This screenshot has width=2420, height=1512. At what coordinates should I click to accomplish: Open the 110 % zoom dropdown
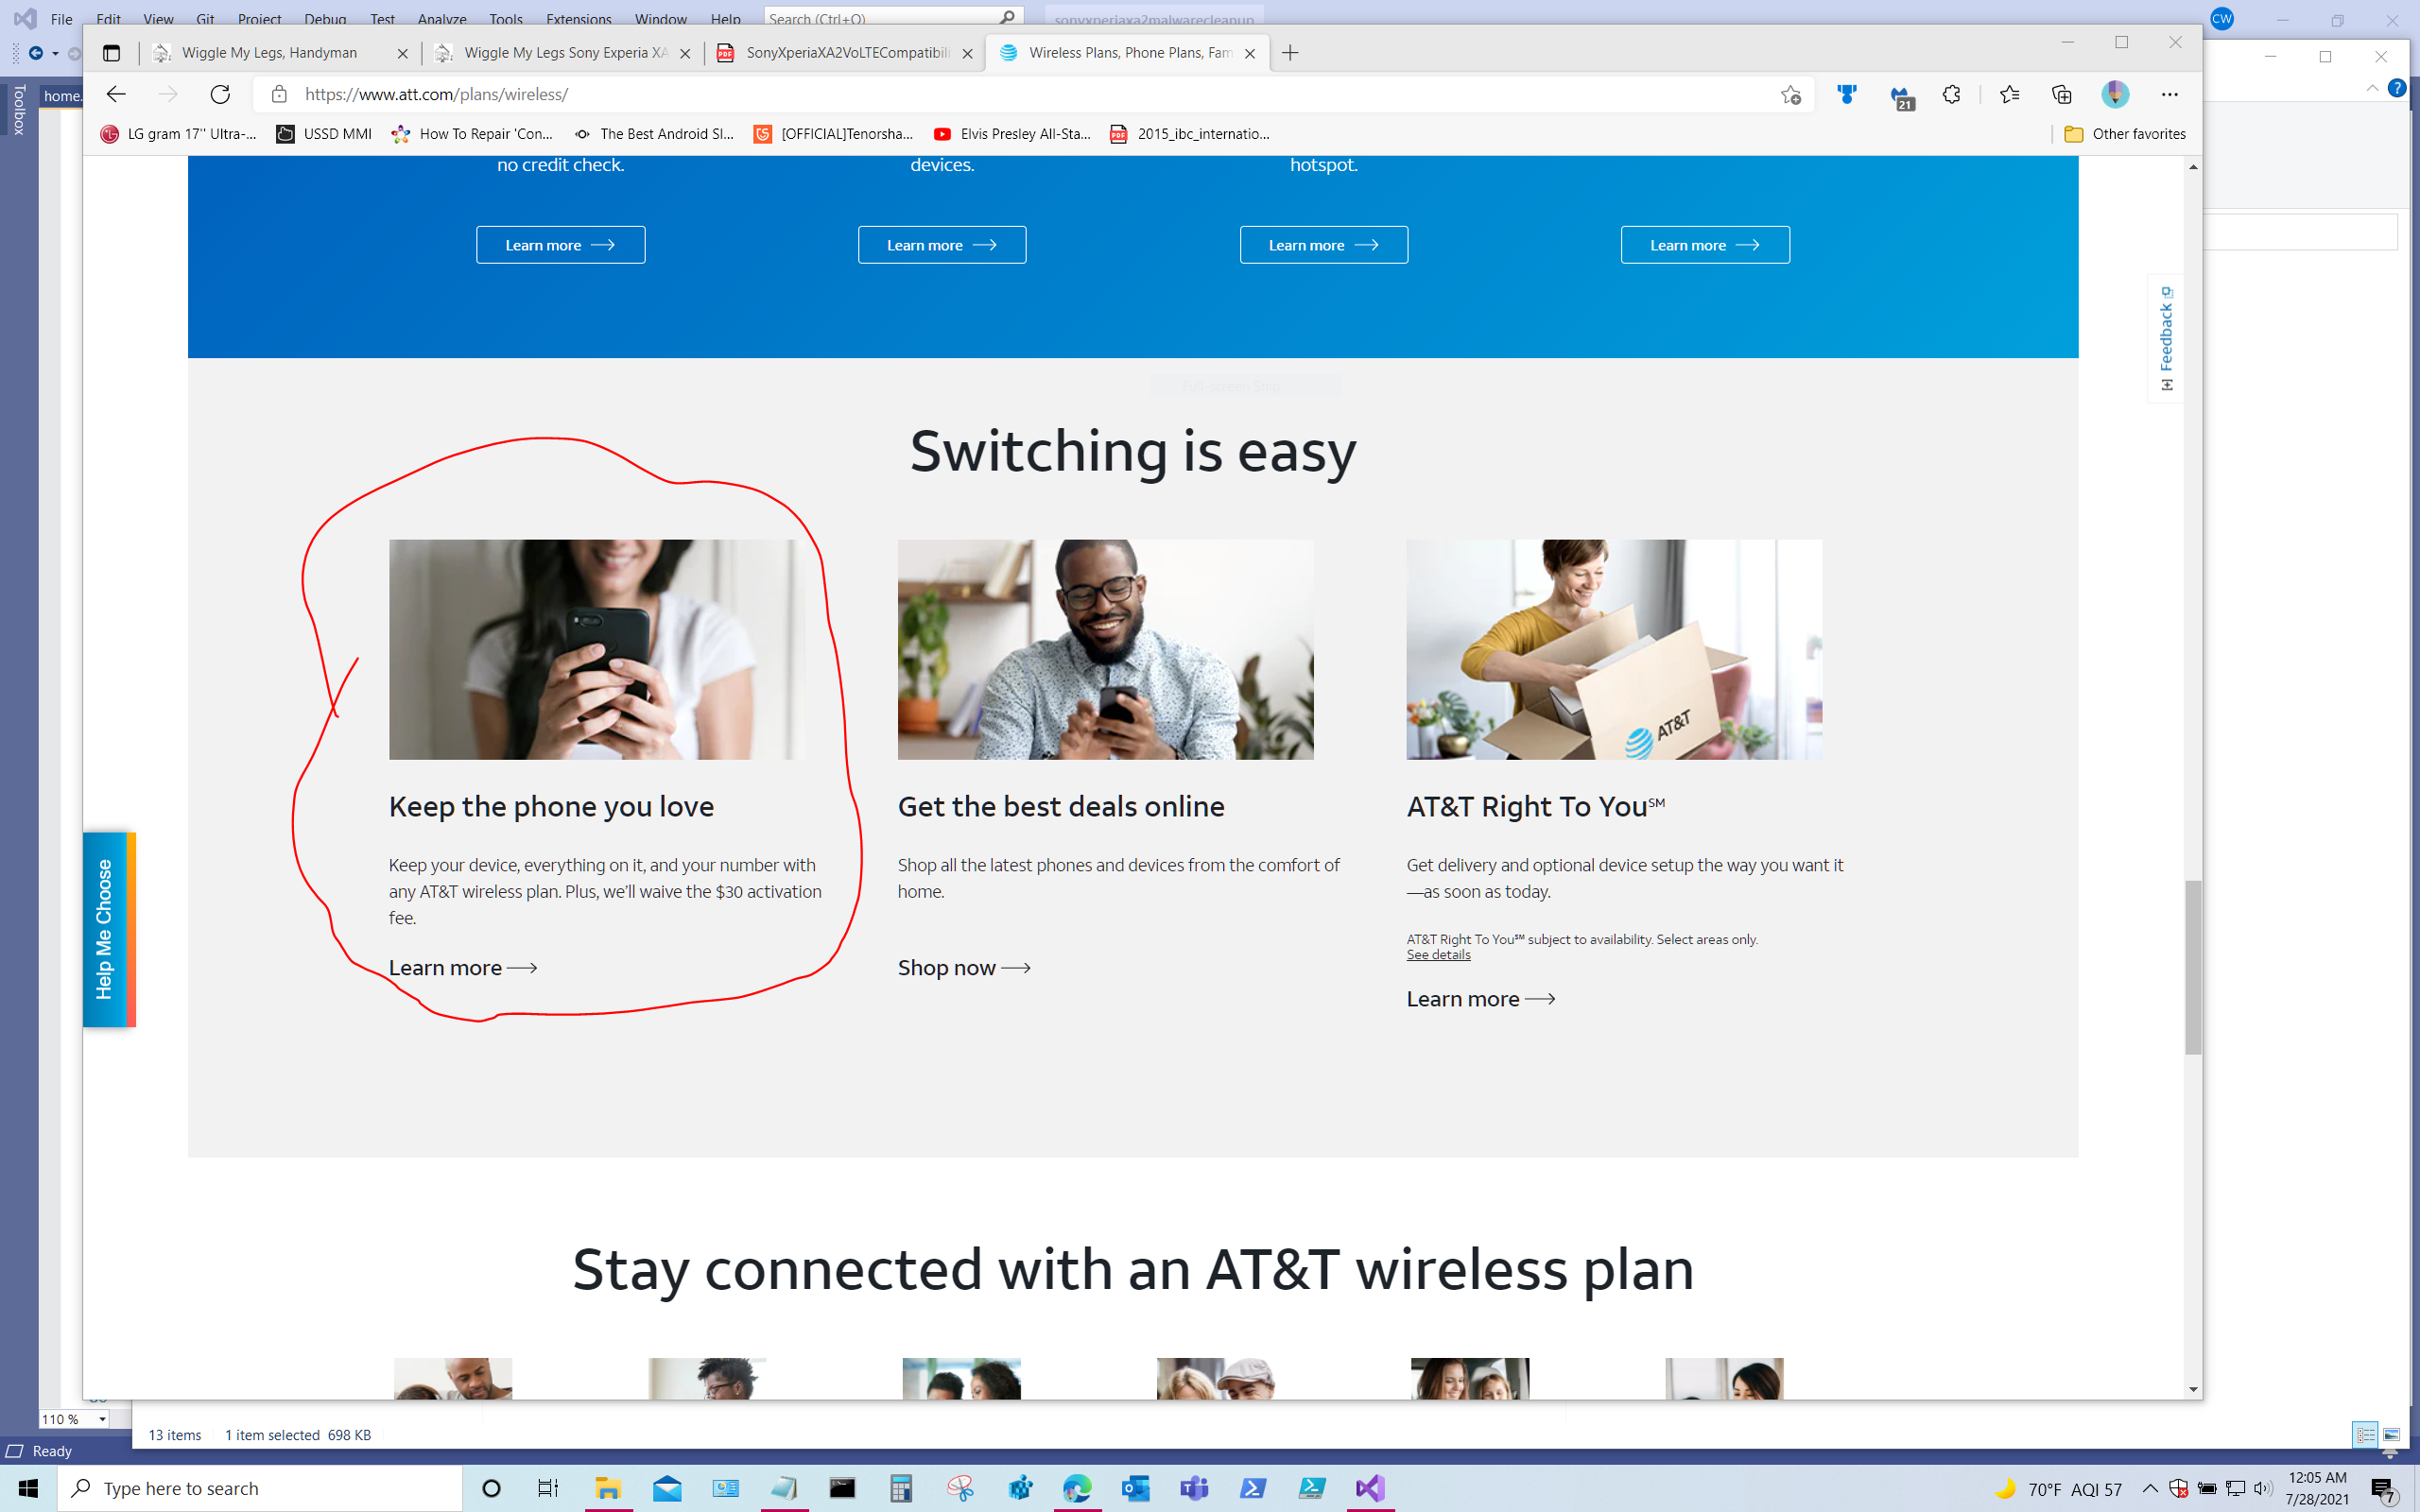click(102, 1419)
